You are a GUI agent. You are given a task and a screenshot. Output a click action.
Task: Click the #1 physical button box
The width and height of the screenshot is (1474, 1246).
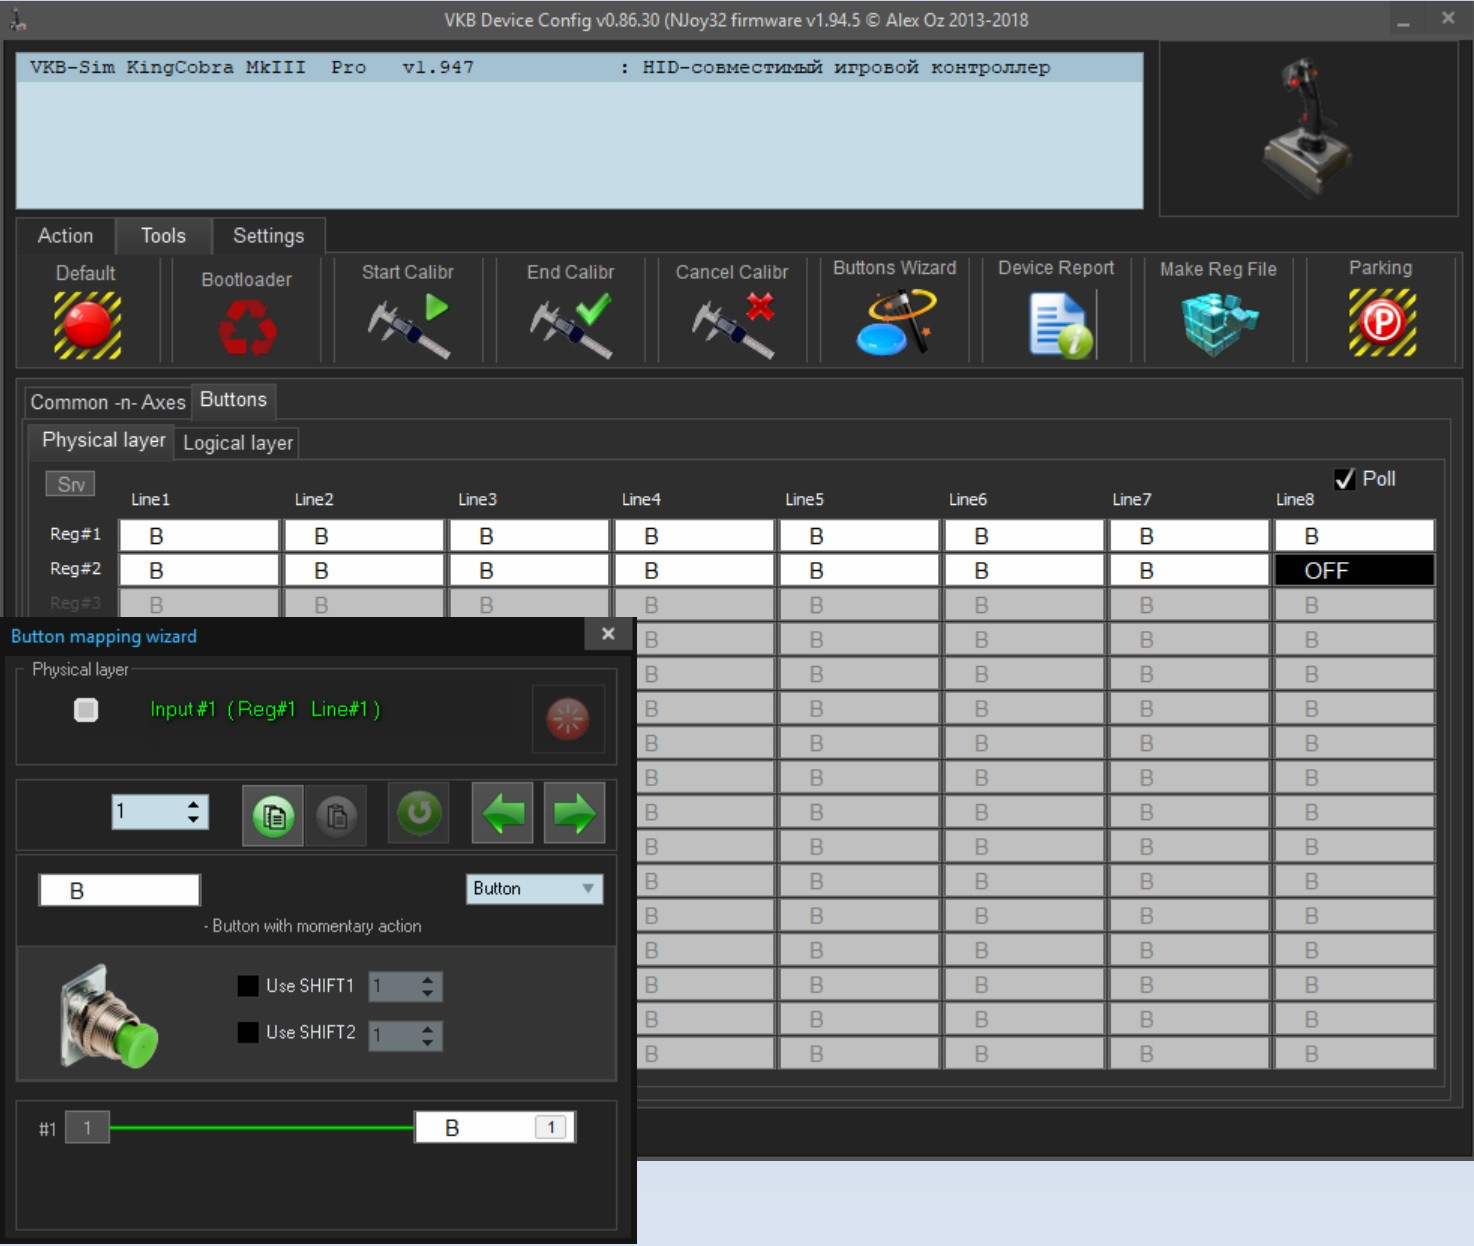[87, 1128]
